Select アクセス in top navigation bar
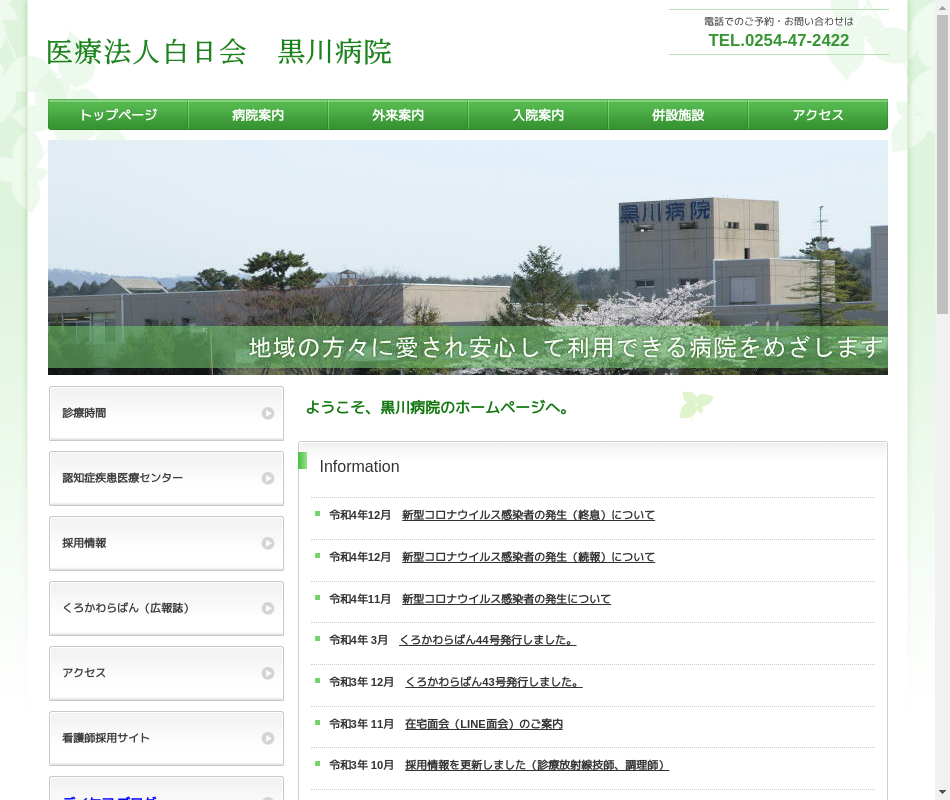The image size is (950, 800). coord(818,115)
